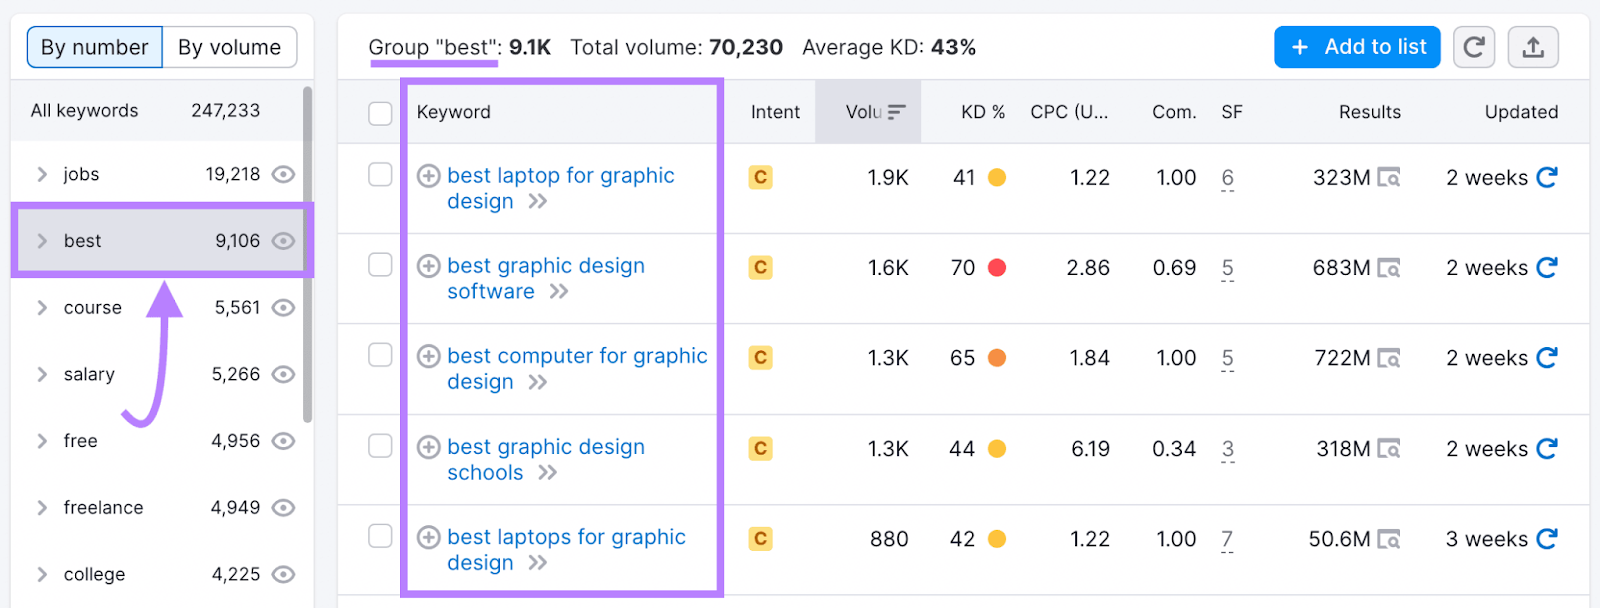Select the By number tab
Viewport: 1600px width, 608px height.
(x=94, y=46)
